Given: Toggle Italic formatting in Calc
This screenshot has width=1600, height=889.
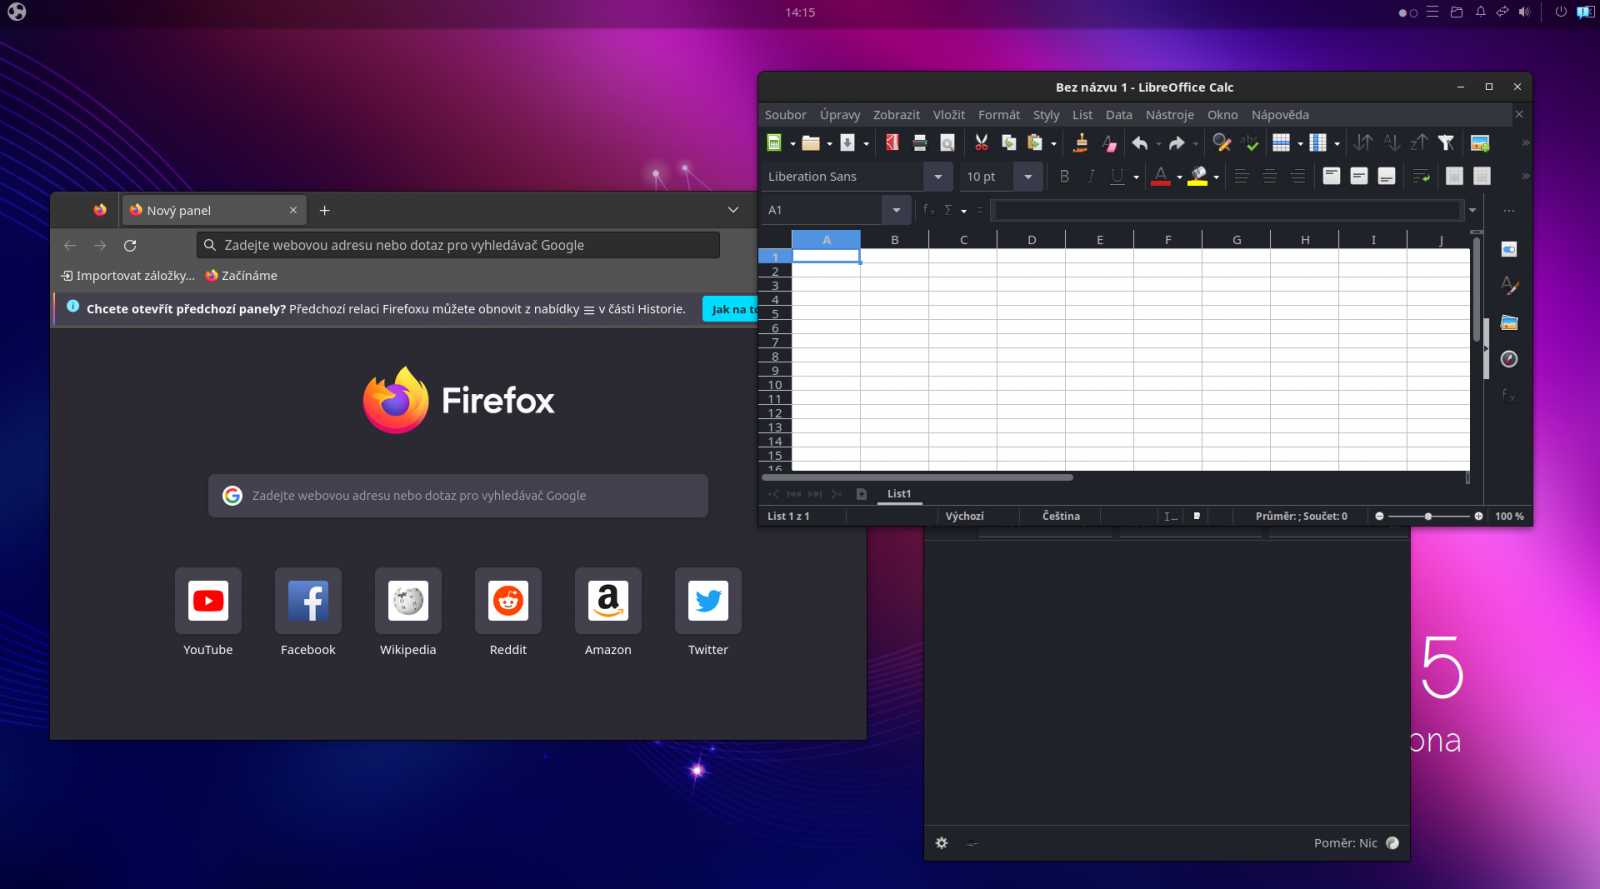Looking at the screenshot, I should pos(1091,177).
